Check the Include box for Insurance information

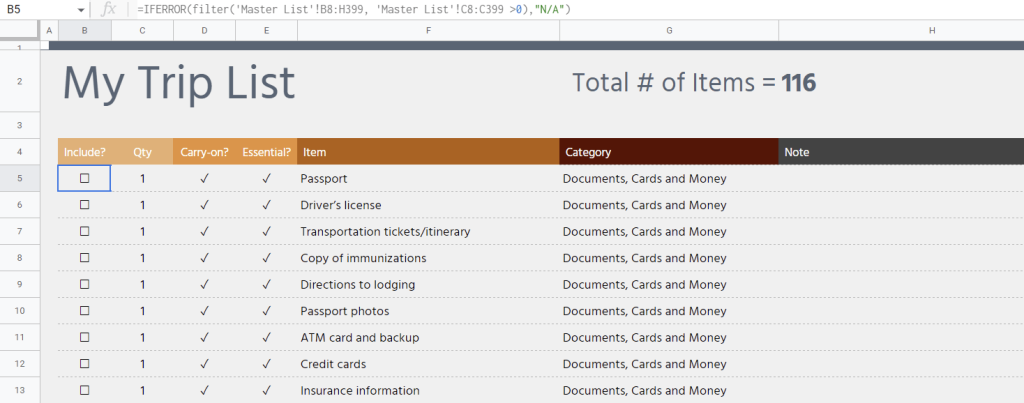tap(84, 390)
